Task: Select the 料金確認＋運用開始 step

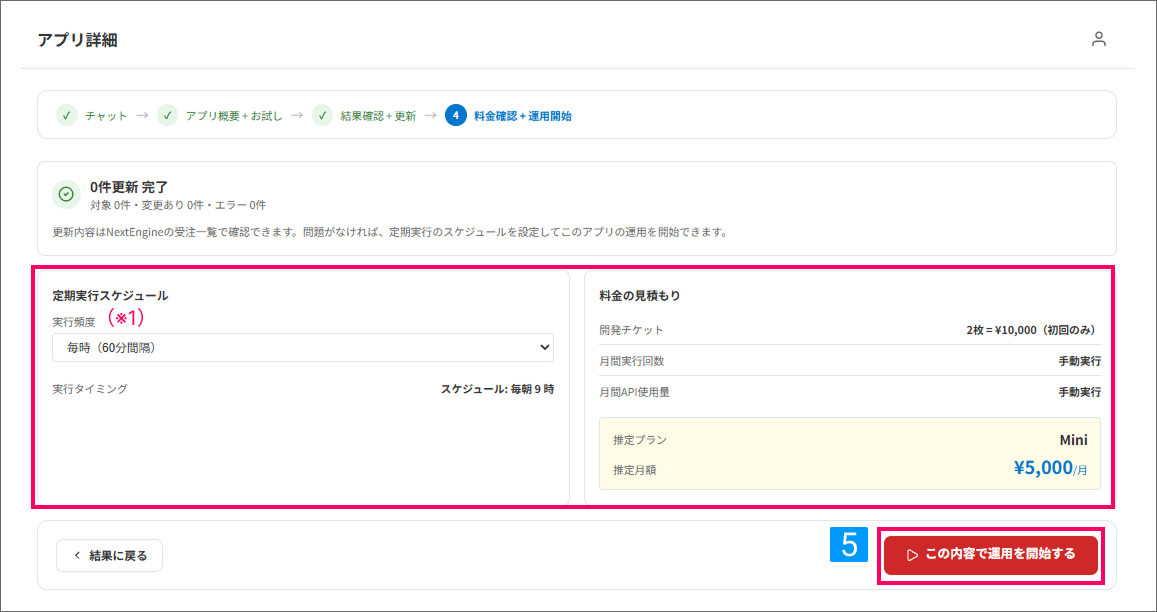Action: pos(522,116)
